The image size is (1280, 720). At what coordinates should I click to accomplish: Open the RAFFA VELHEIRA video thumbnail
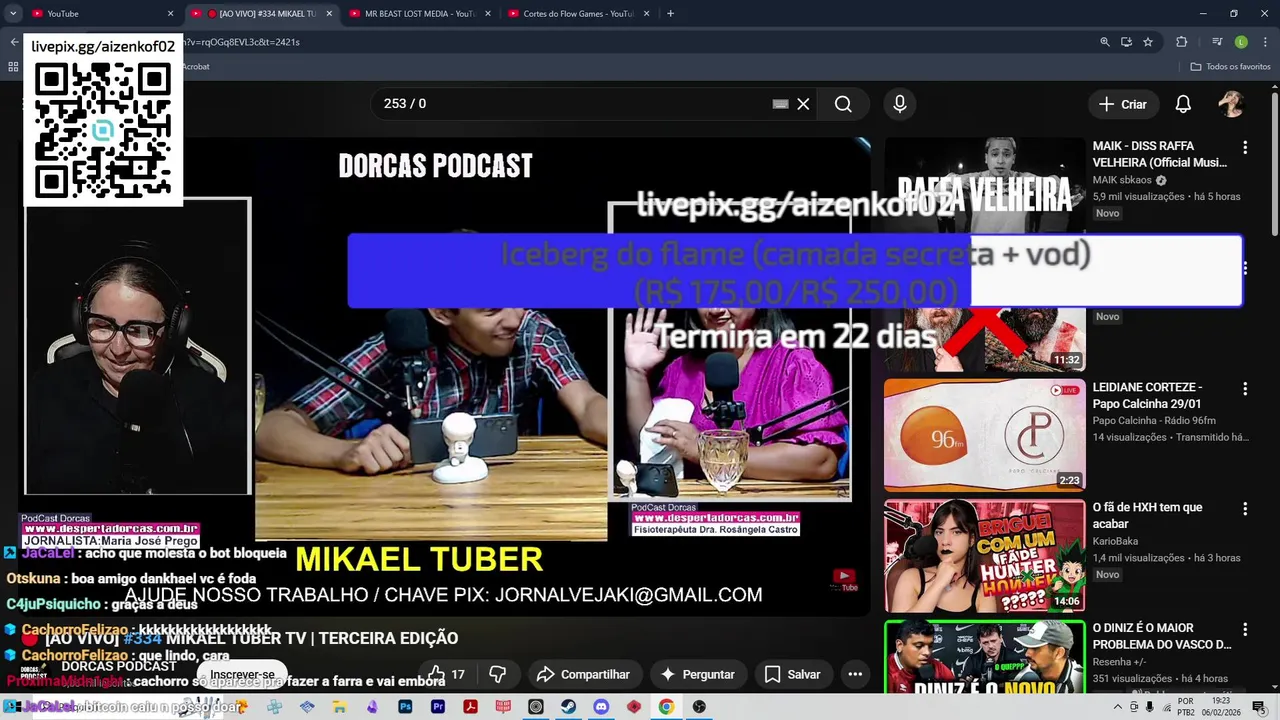[984, 185]
